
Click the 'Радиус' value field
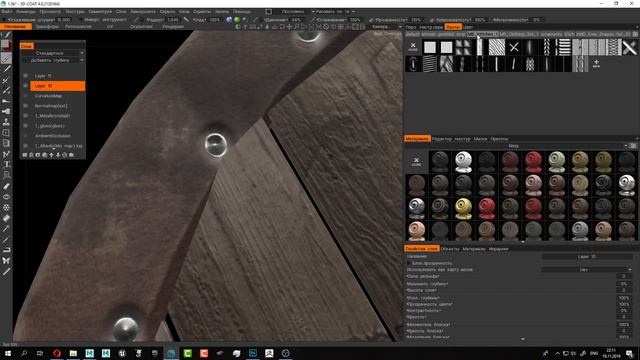(x=173, y=20)
